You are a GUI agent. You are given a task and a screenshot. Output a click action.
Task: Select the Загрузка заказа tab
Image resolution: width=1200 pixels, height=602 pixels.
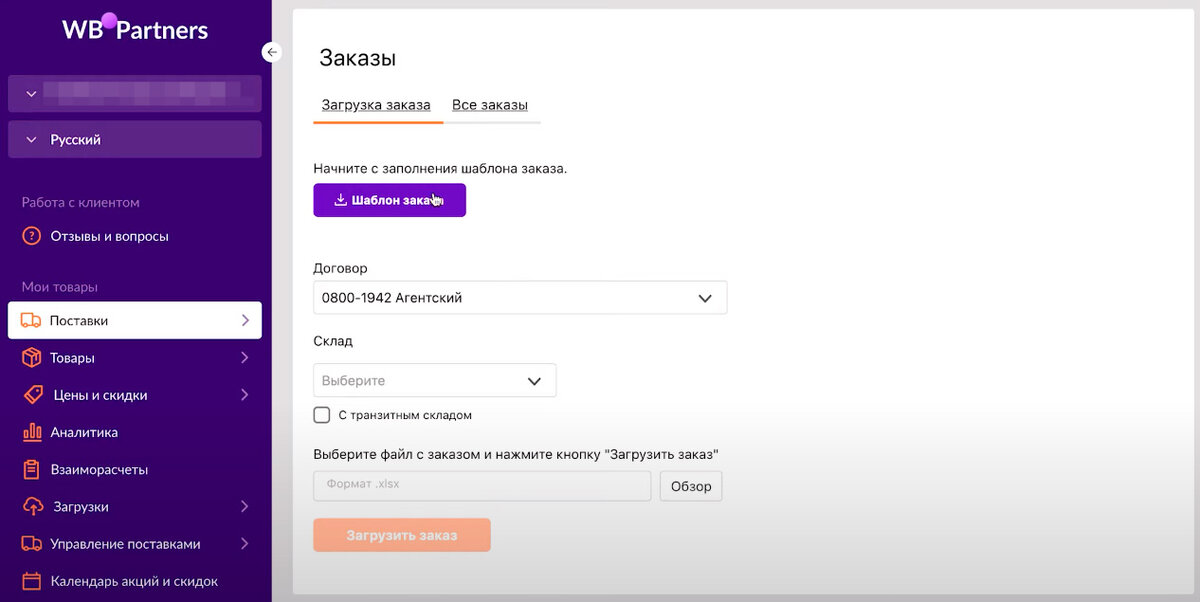pyautogui.click(x=376, y=105)
